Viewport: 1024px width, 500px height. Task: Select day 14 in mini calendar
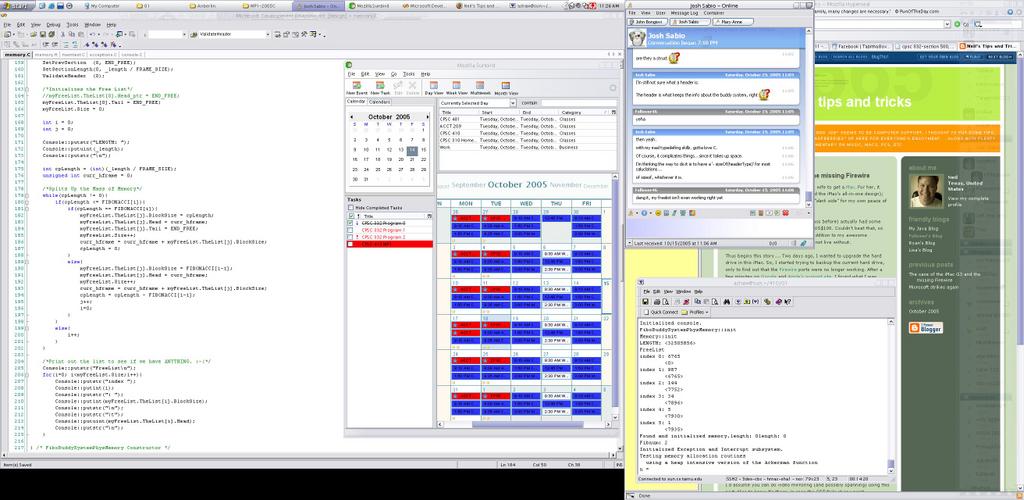pyautogui.click(x=412, y=150)
